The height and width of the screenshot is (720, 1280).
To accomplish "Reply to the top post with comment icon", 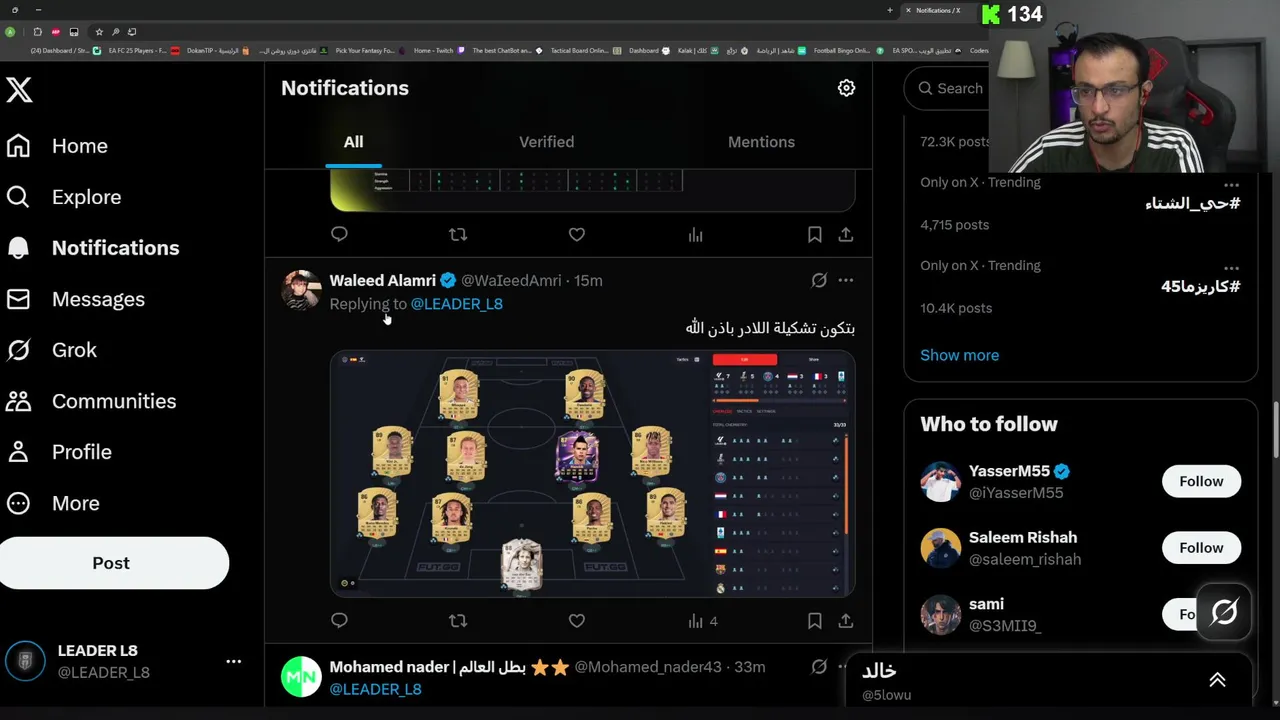I will [x=339, y=234].
